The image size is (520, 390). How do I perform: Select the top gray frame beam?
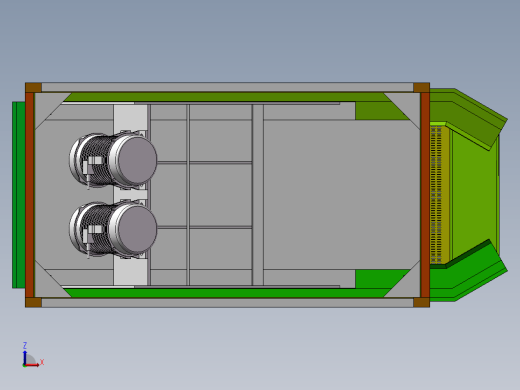(227, 87)
